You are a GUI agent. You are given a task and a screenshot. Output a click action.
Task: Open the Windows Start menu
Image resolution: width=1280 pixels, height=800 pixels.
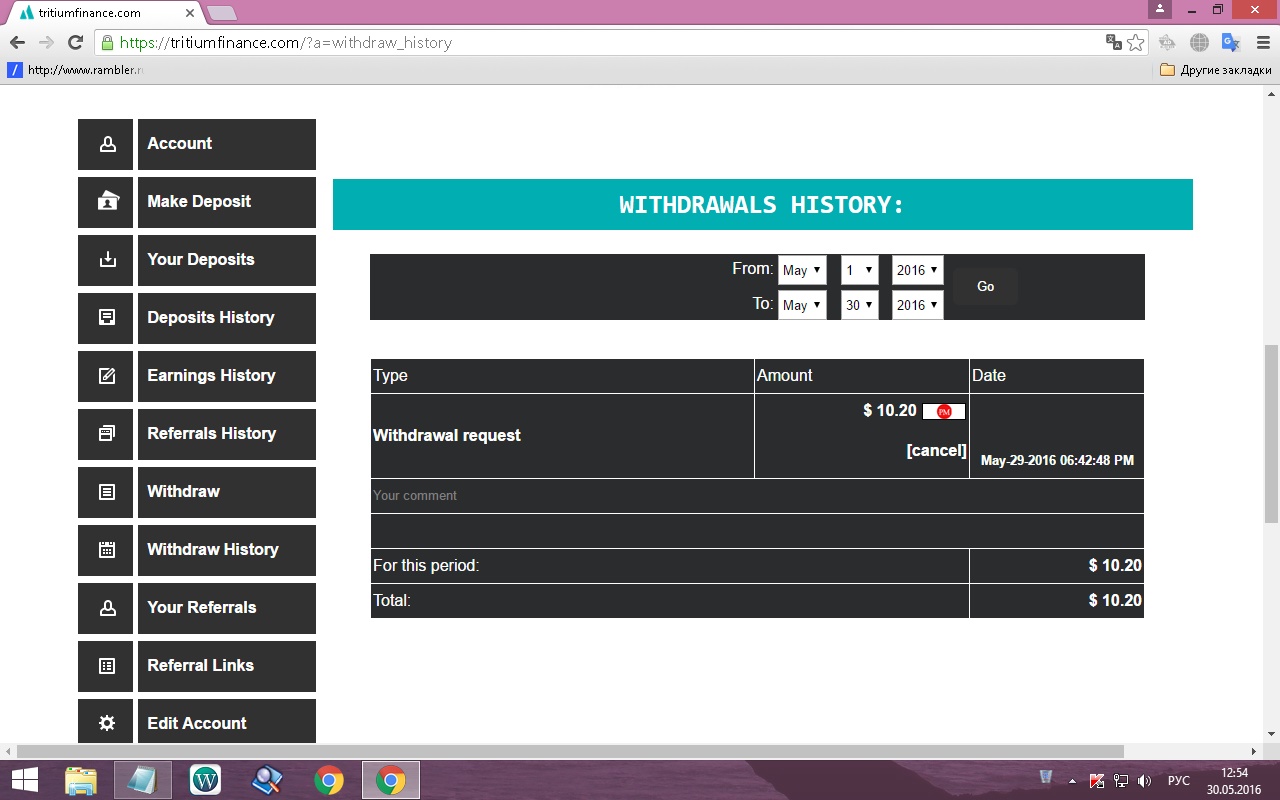click(x=24, y=780)
